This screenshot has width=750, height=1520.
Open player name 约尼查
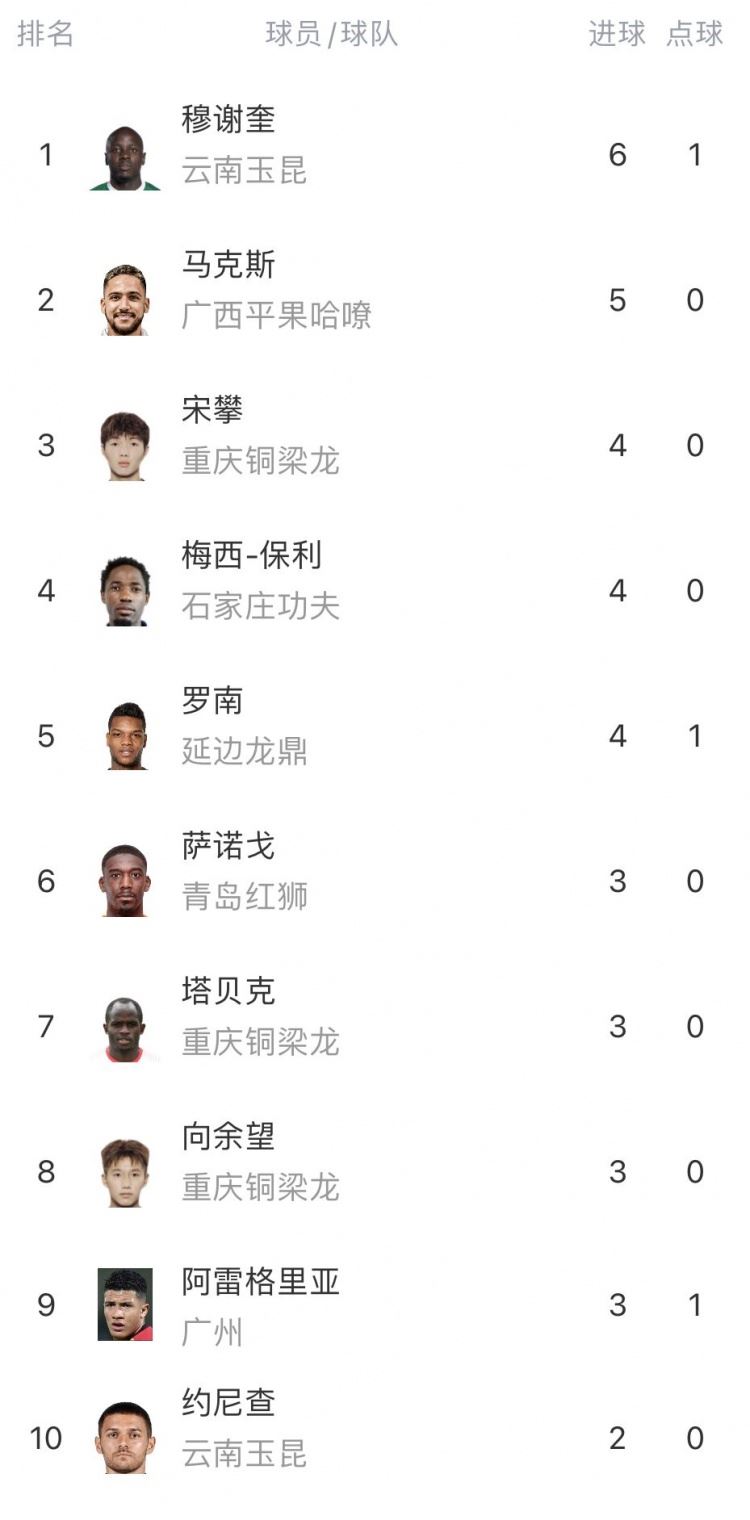228,1402
